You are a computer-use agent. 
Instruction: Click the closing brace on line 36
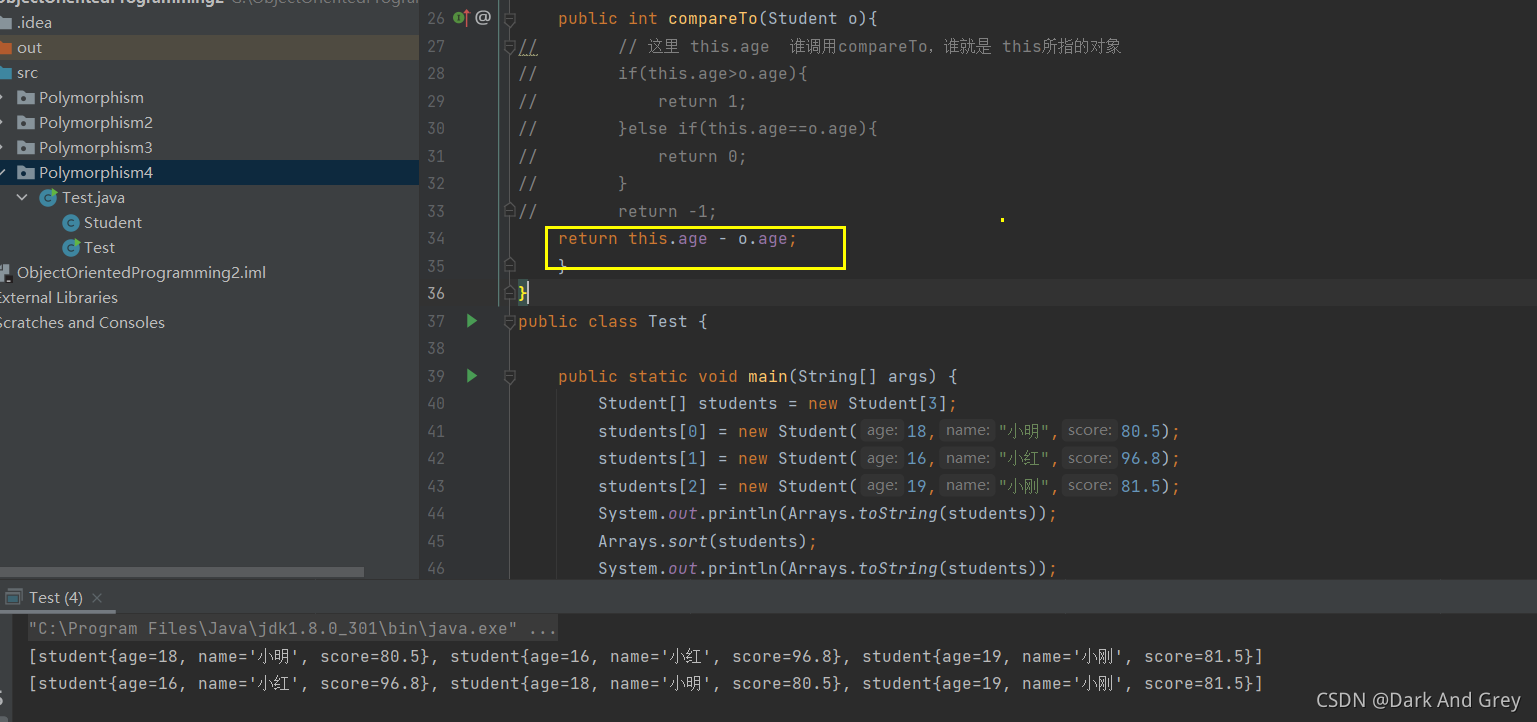click(523, 293)
